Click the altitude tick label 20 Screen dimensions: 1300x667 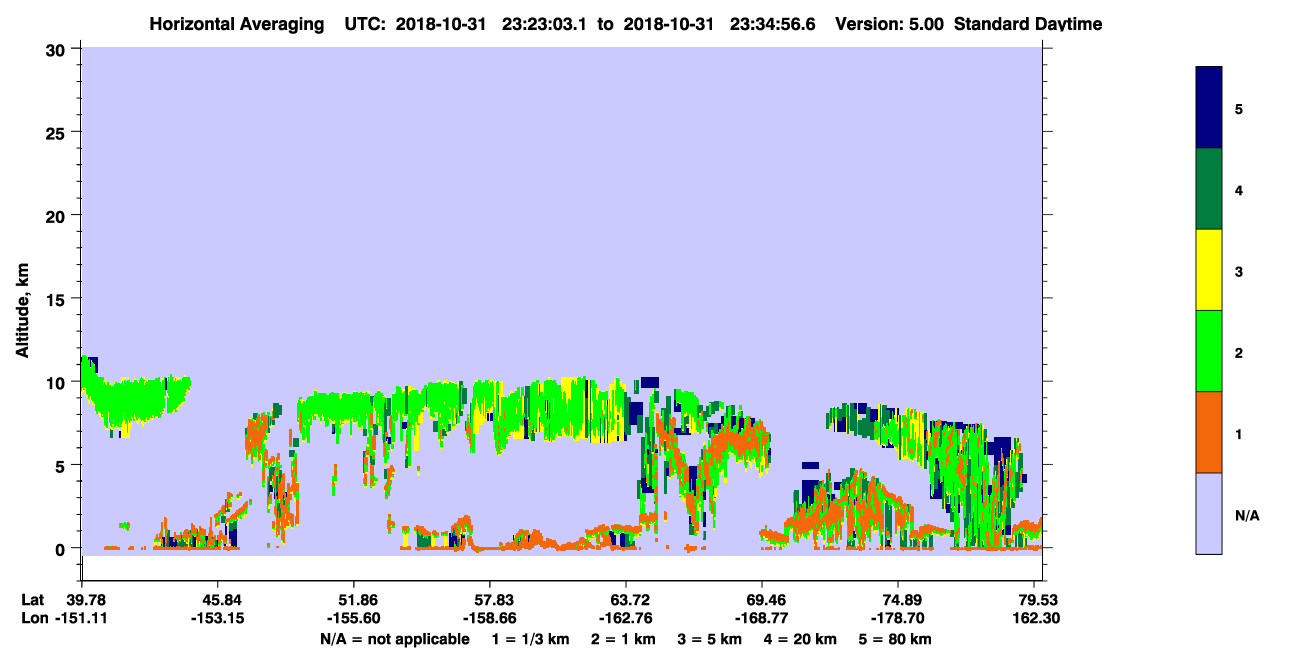pos(58,215)
